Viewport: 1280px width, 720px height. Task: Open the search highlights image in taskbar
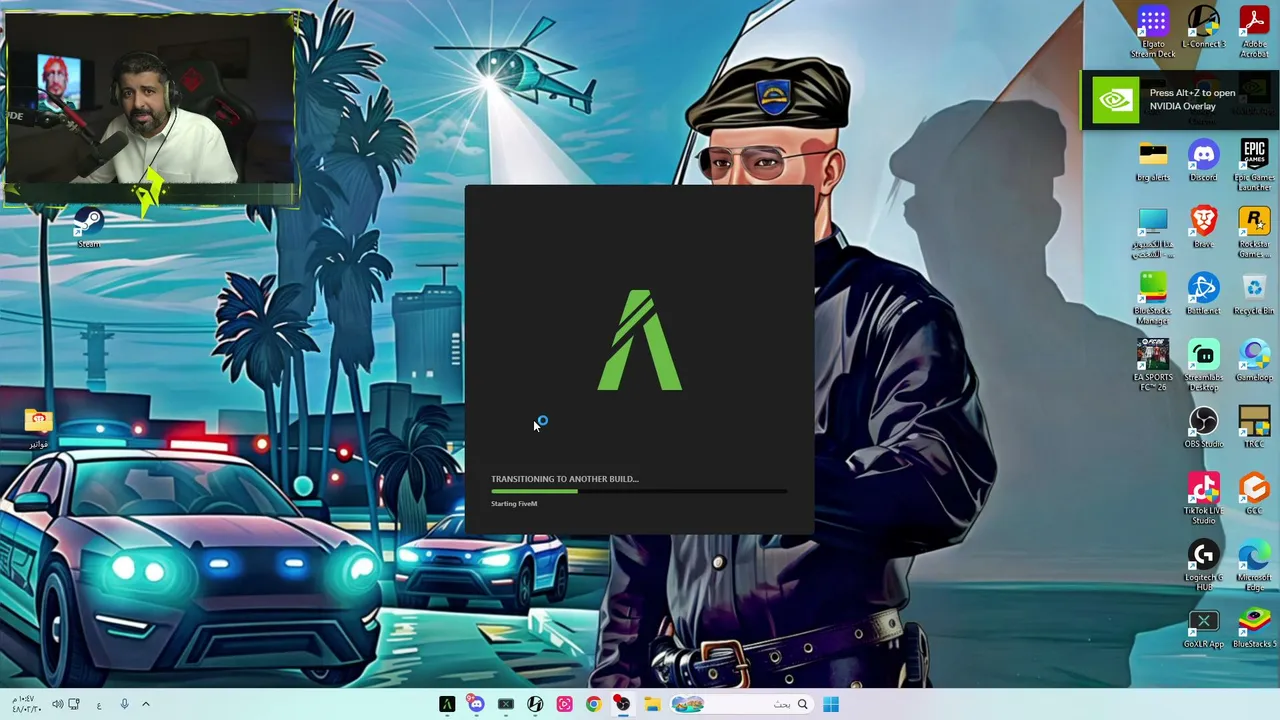[688, 704]
